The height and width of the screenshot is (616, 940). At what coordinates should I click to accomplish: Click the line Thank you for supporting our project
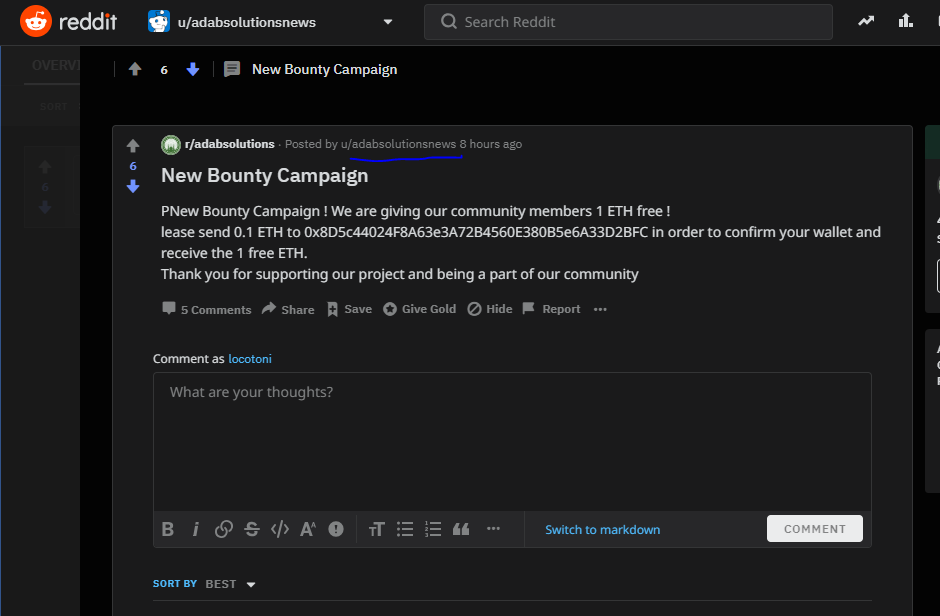pyautogui.click(x=399, y=274)
